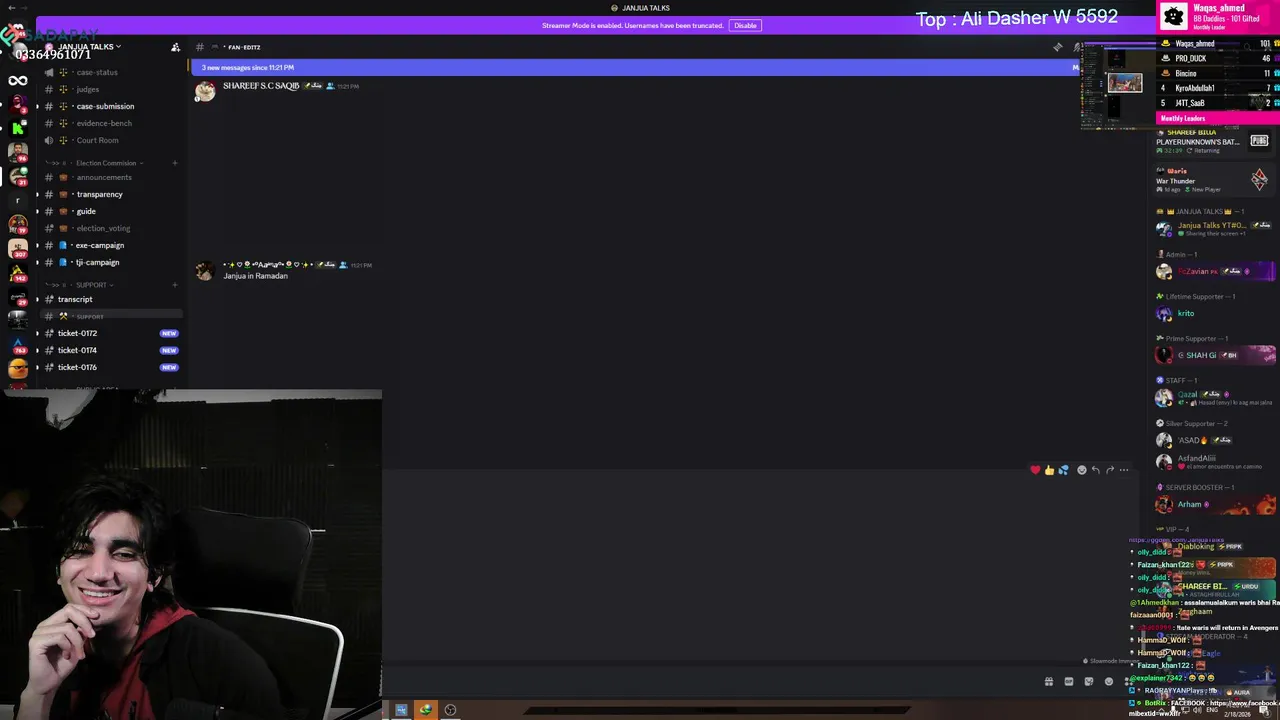This screenshot has height=720, width=1280.
Task: Click member Qazal in STAFF group
Action: click(x=1215, y=398)
